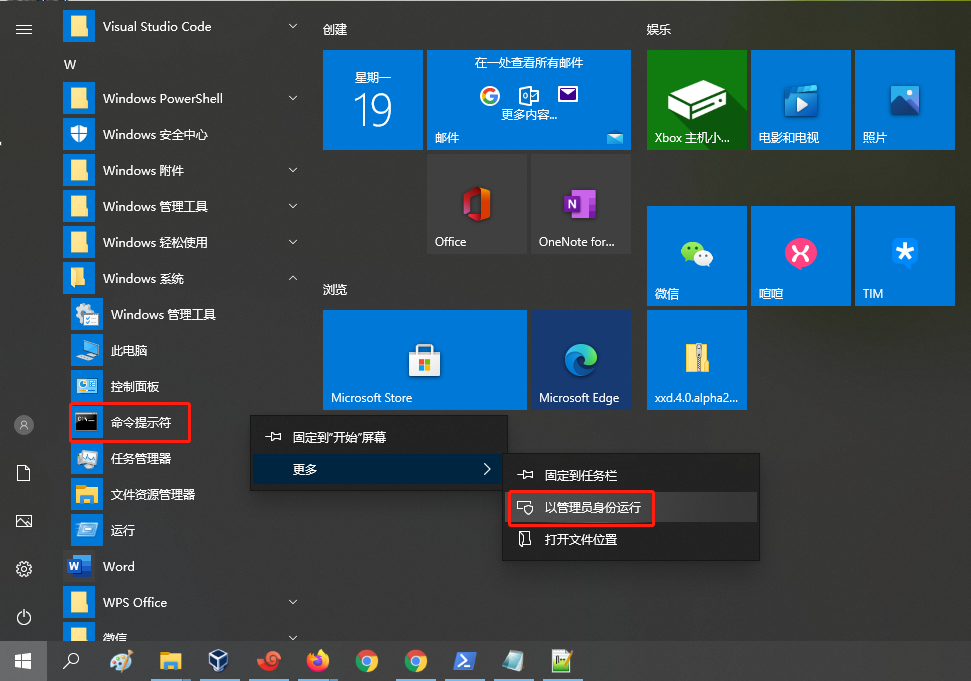The image size is (971, 681).
Task: Open the Xbox 主机小帮手 tile
Action: [x=696, y=99]
